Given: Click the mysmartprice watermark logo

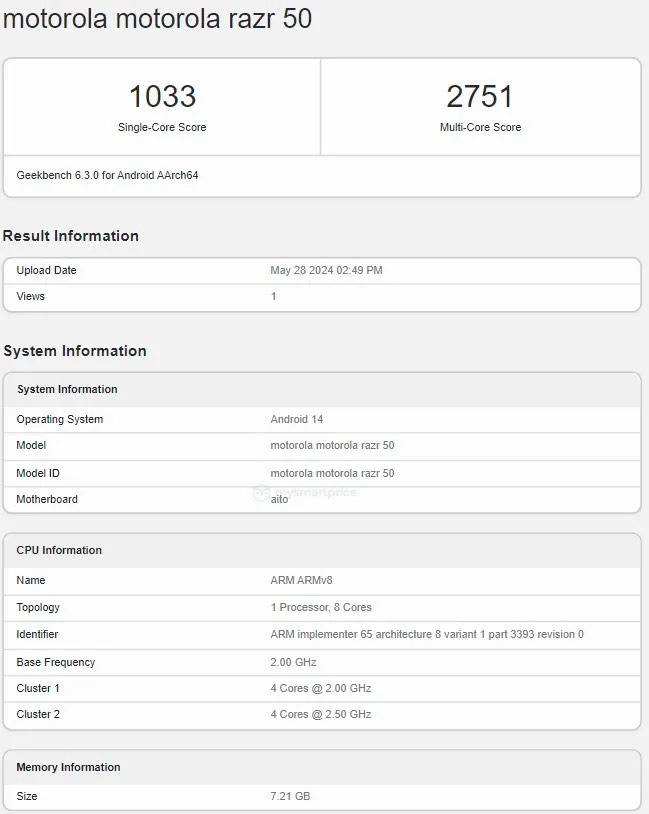Looking at the screenshot, I should [305, 492].
